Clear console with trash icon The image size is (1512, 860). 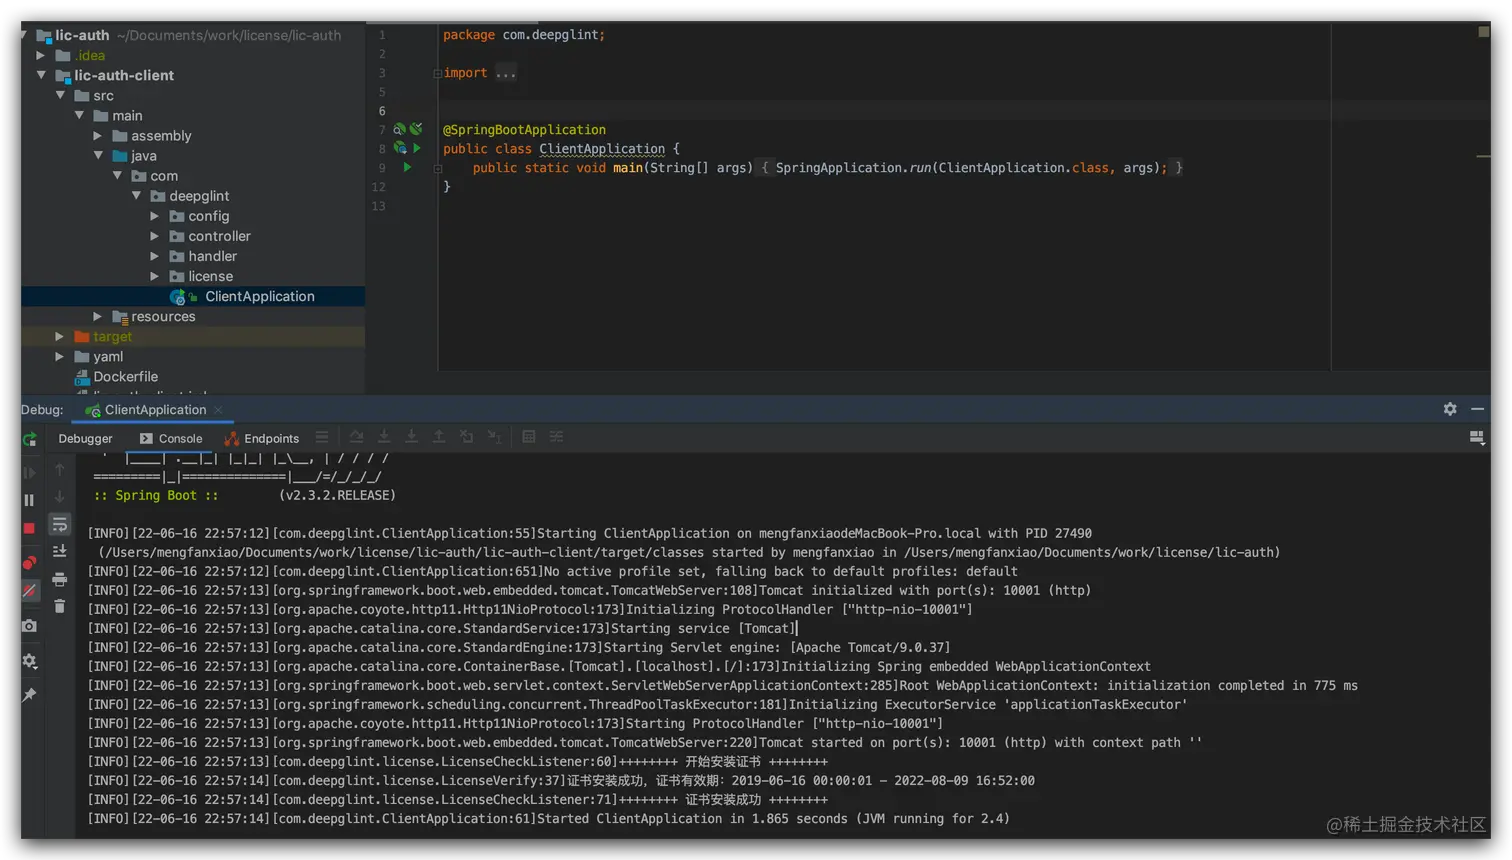point(60,606)
